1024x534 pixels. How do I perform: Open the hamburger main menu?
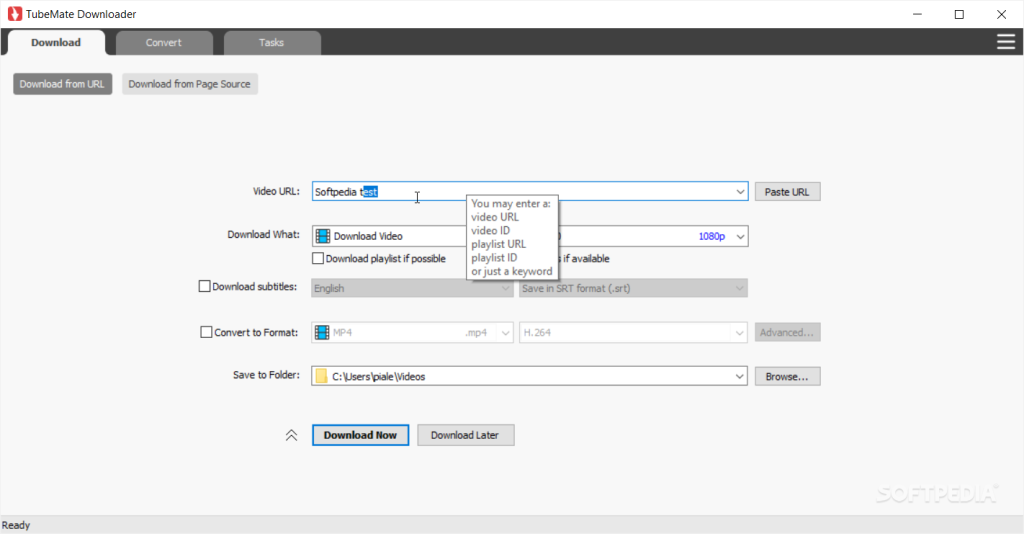tap(1006, 42)
